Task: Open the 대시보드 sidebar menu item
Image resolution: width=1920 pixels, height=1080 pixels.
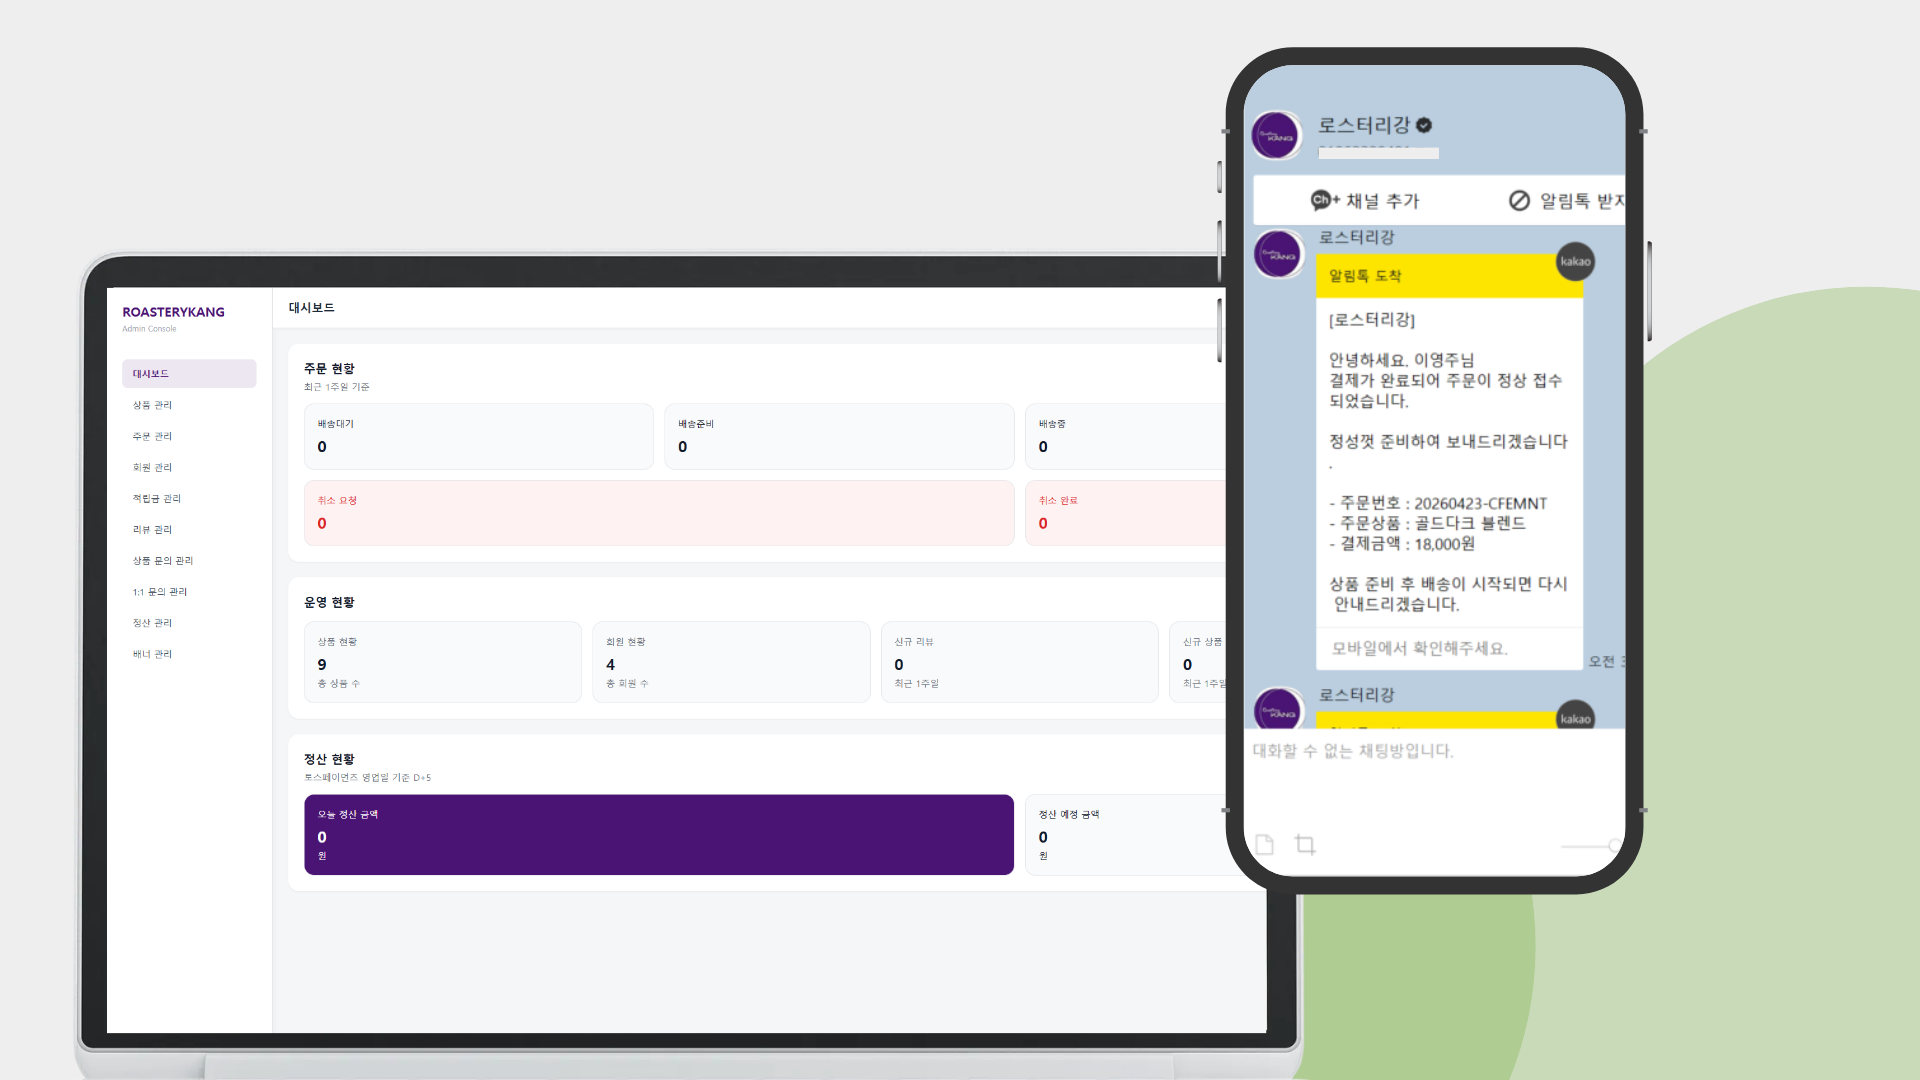Action: tap(189, 374)
